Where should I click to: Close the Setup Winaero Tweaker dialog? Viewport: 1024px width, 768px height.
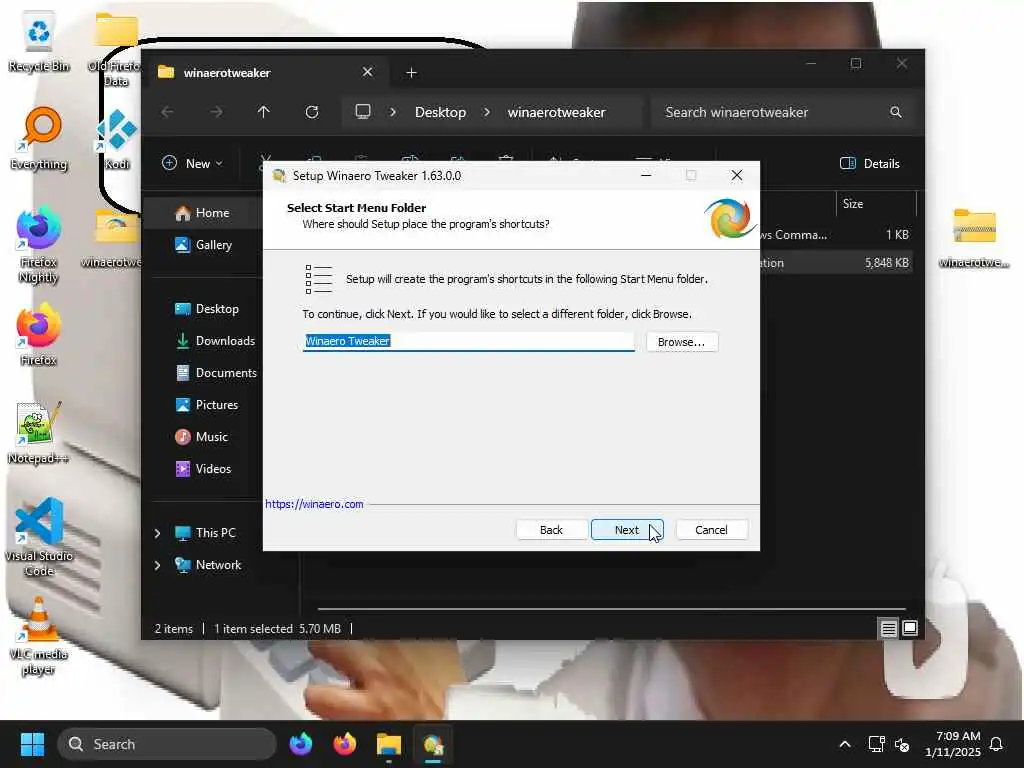click(737, 176)
